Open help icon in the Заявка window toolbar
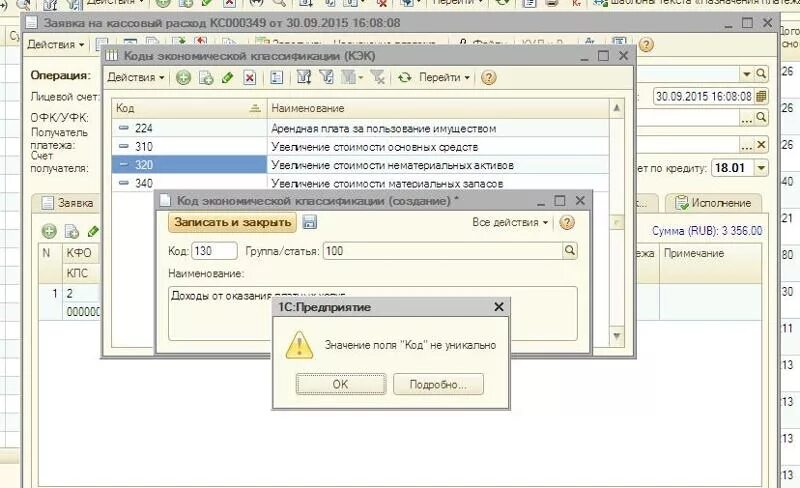800x488 pixels. (646, 45)
